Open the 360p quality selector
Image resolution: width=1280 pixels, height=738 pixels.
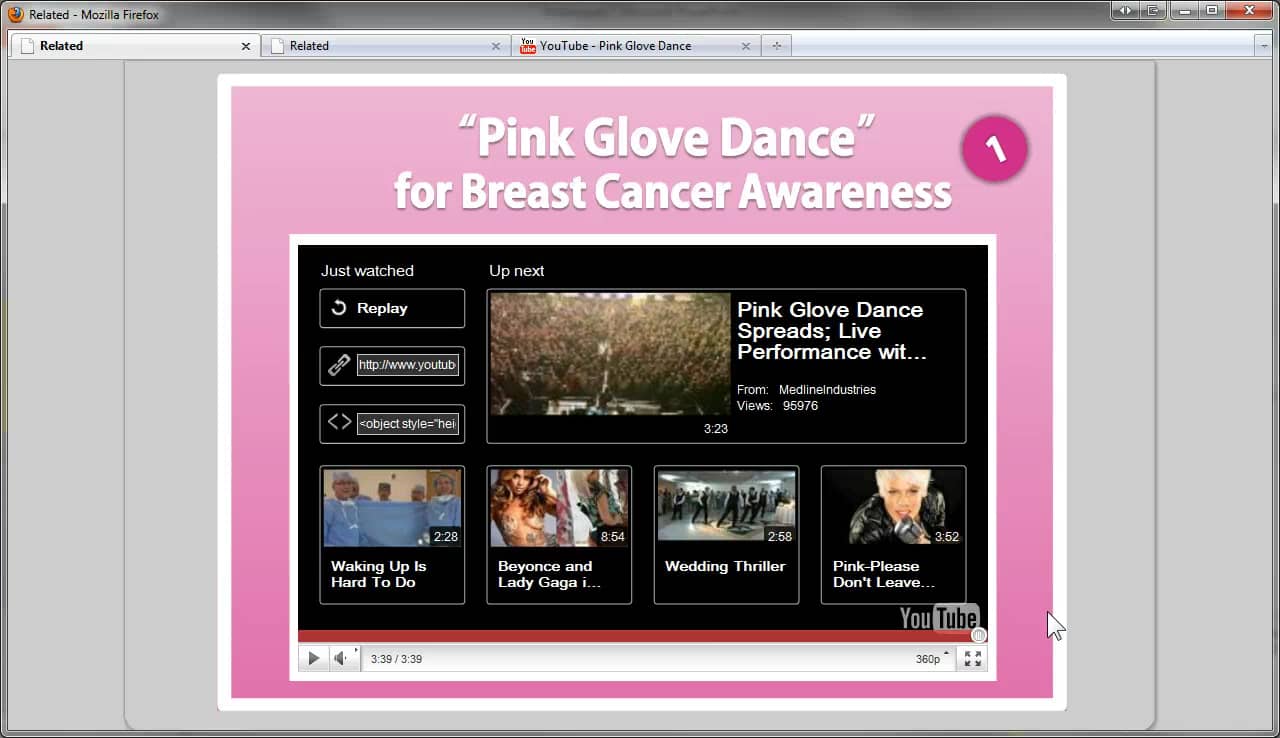click(x=932, y=658)
